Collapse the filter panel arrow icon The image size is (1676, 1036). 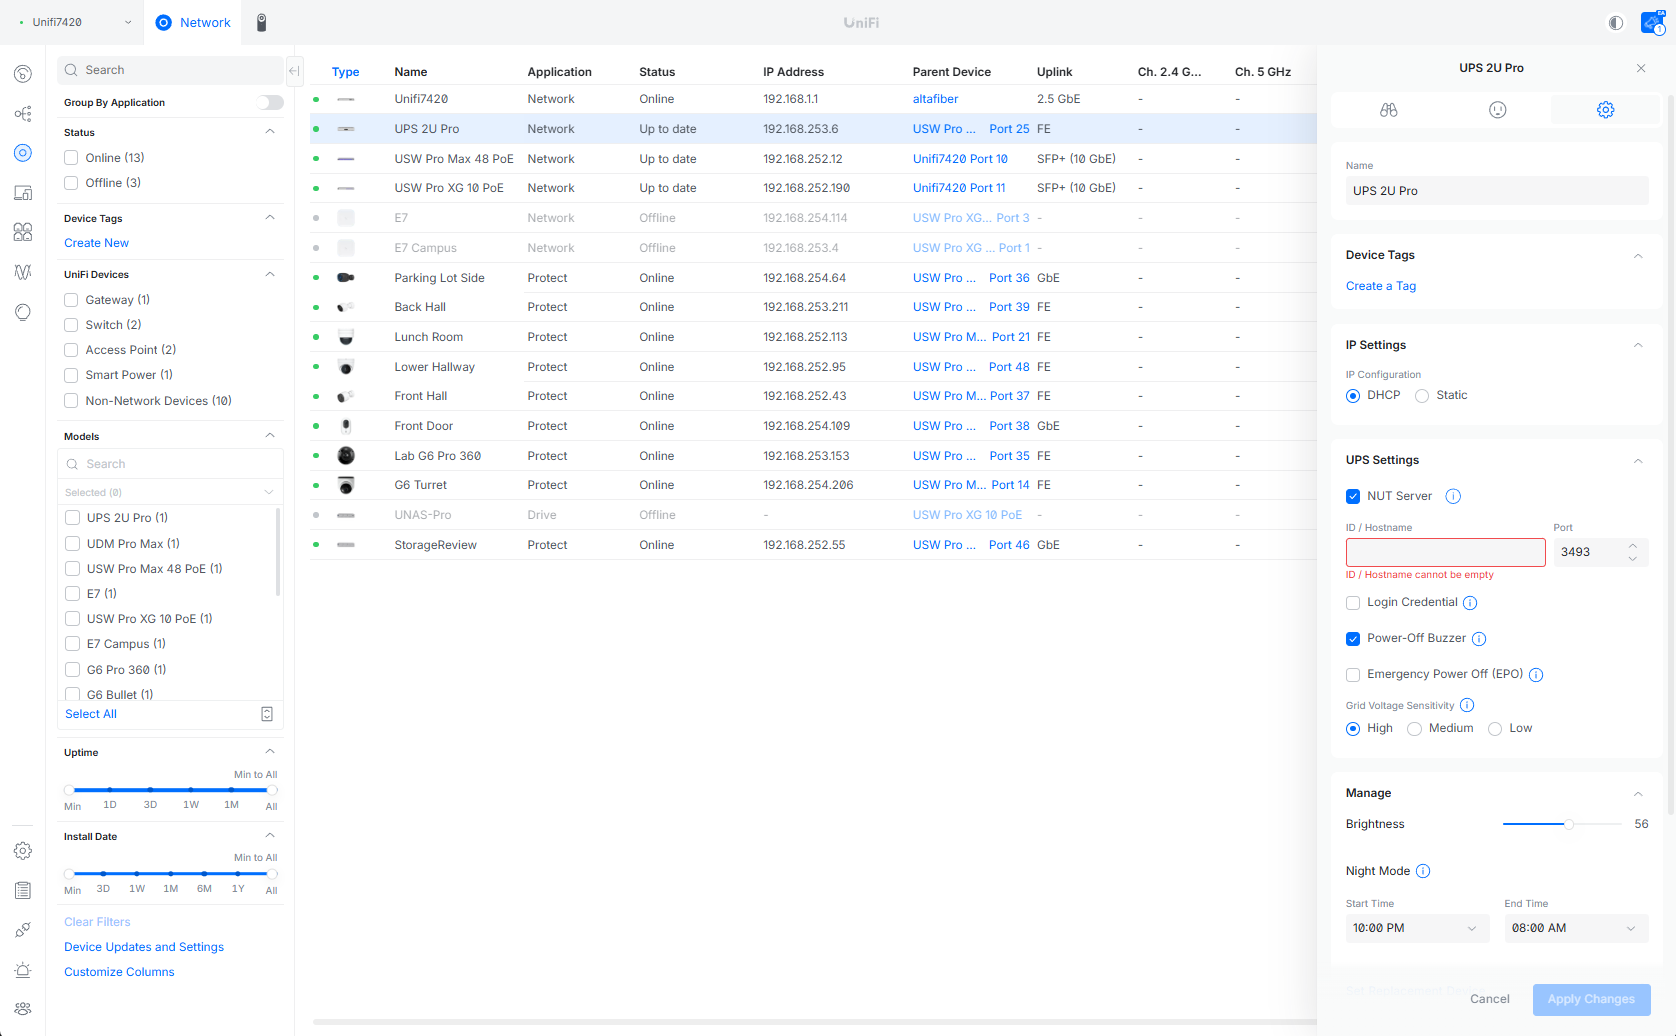point(294,70)
